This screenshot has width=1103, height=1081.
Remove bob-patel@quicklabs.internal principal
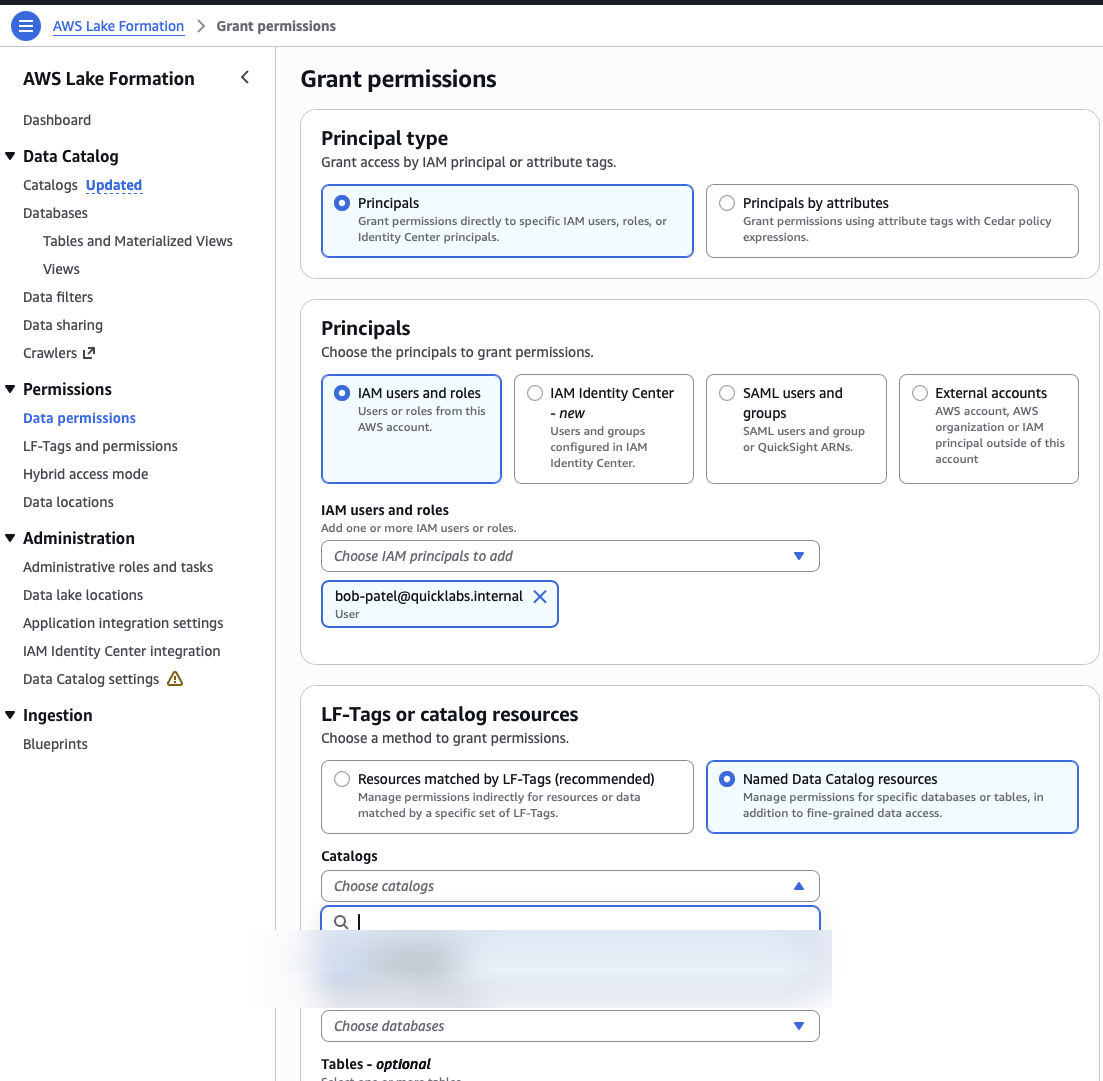(540, 596)
